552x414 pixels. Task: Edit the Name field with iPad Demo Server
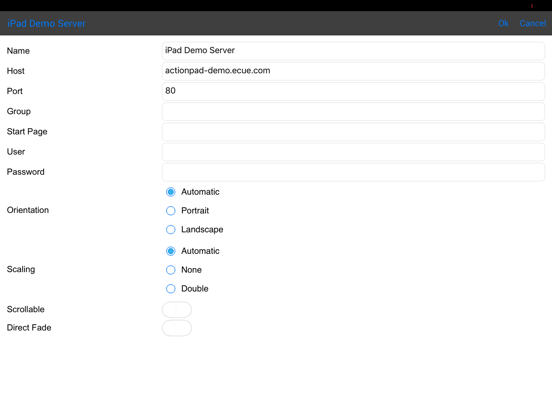tap(353, 51)
